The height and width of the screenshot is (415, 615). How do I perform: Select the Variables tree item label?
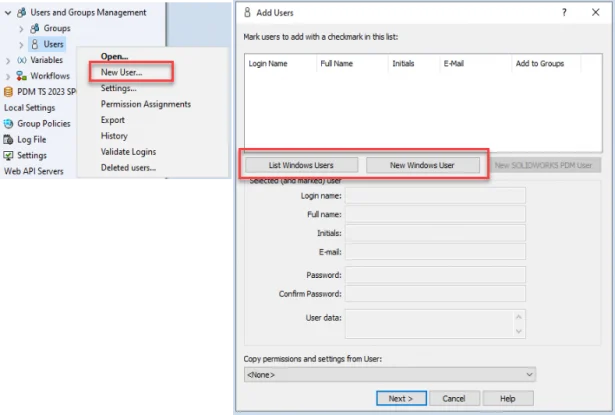(47, 60)
